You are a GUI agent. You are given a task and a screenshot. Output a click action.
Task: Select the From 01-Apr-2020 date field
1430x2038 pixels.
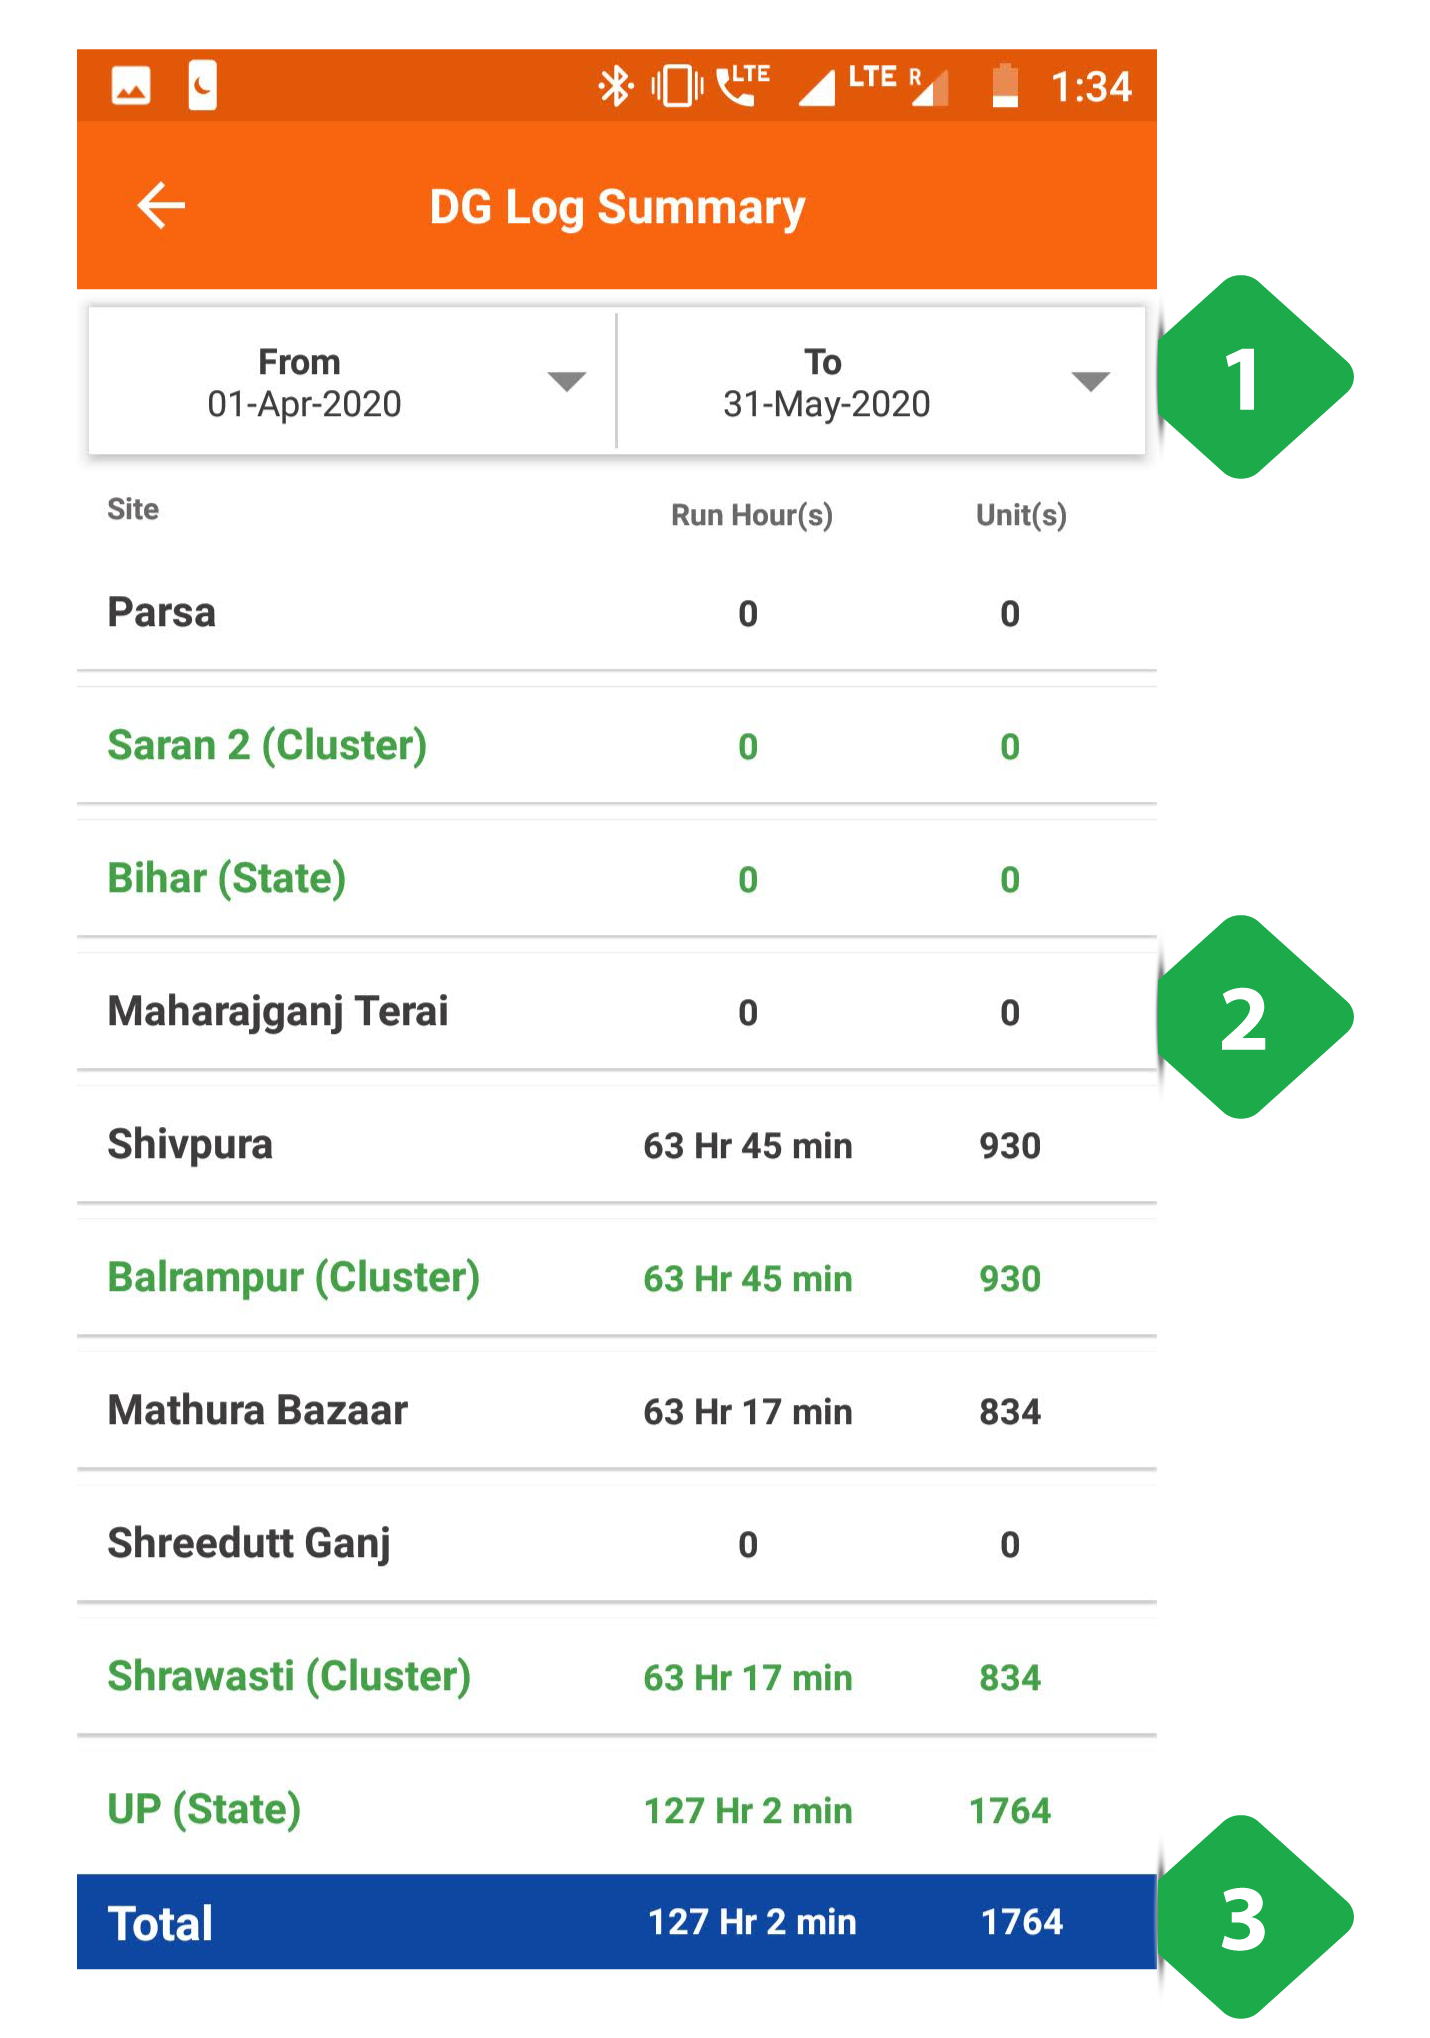click(352, 381)
